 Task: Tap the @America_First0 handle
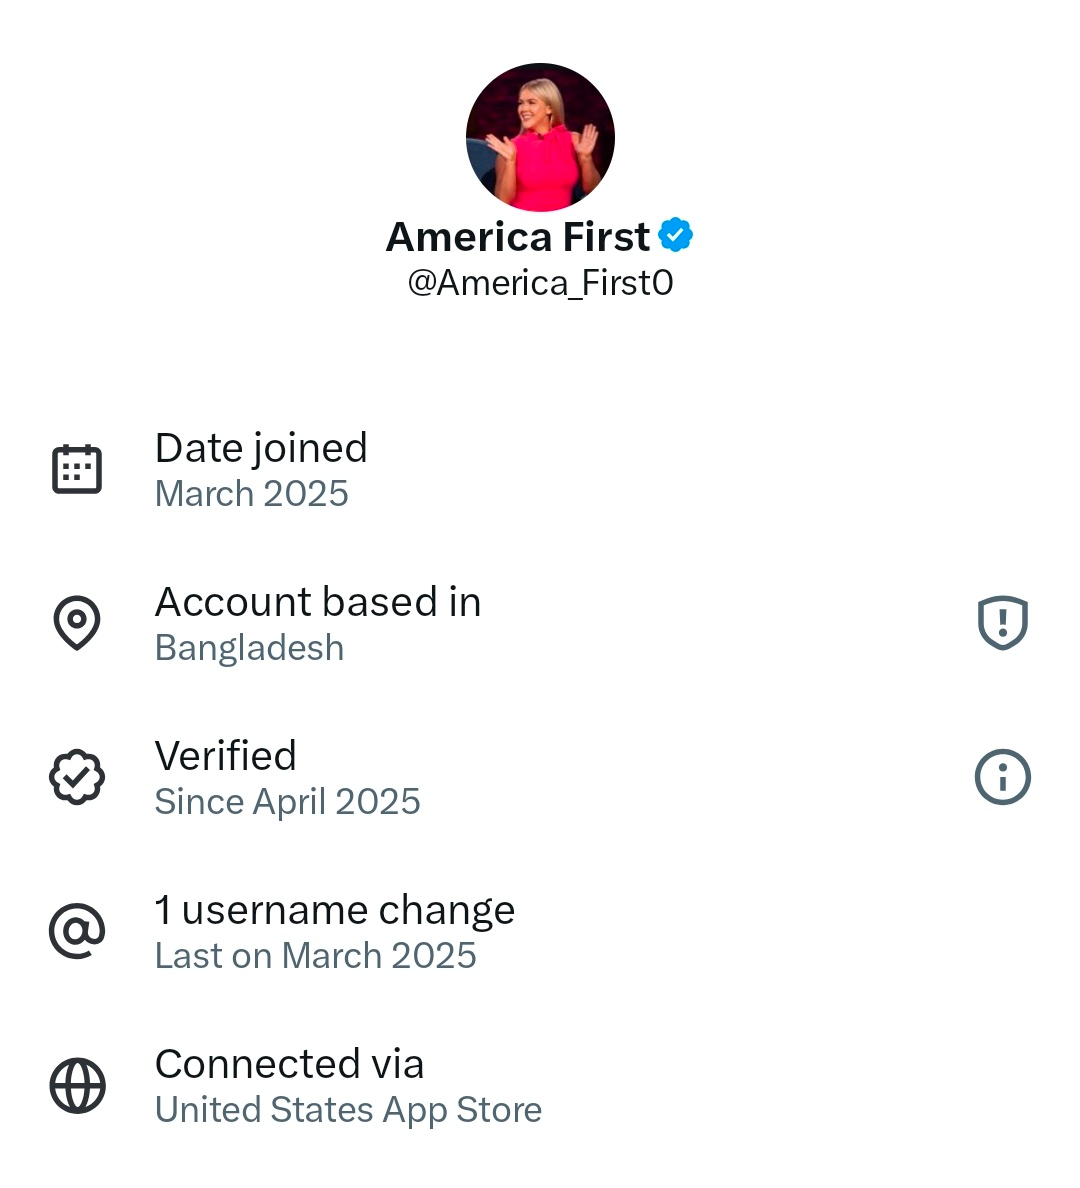coord(540,283)
